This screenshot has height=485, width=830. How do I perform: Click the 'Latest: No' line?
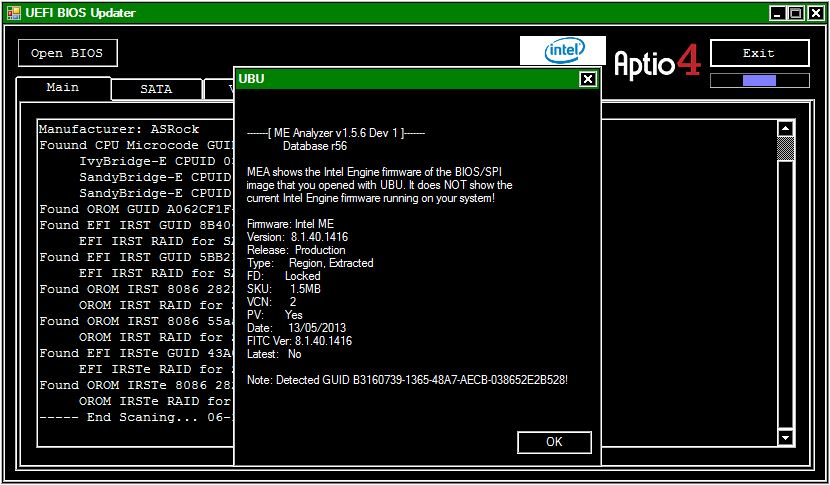pos(274,354)
